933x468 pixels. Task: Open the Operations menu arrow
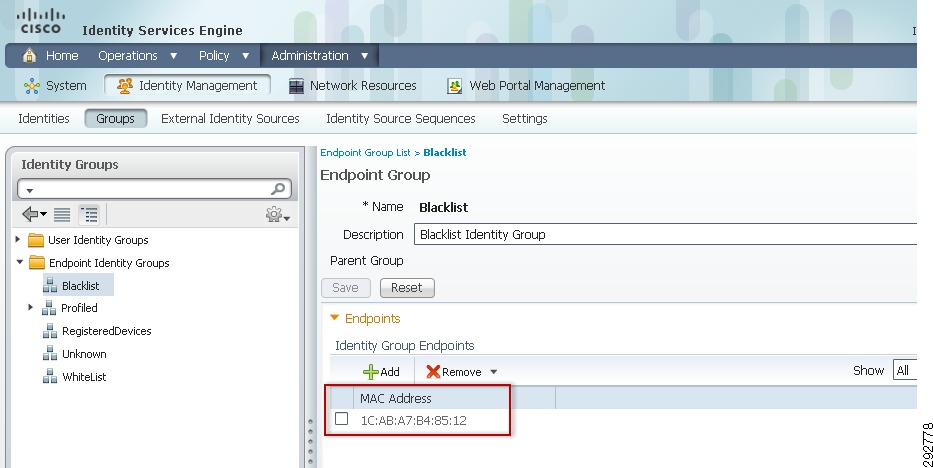point(174,56)
